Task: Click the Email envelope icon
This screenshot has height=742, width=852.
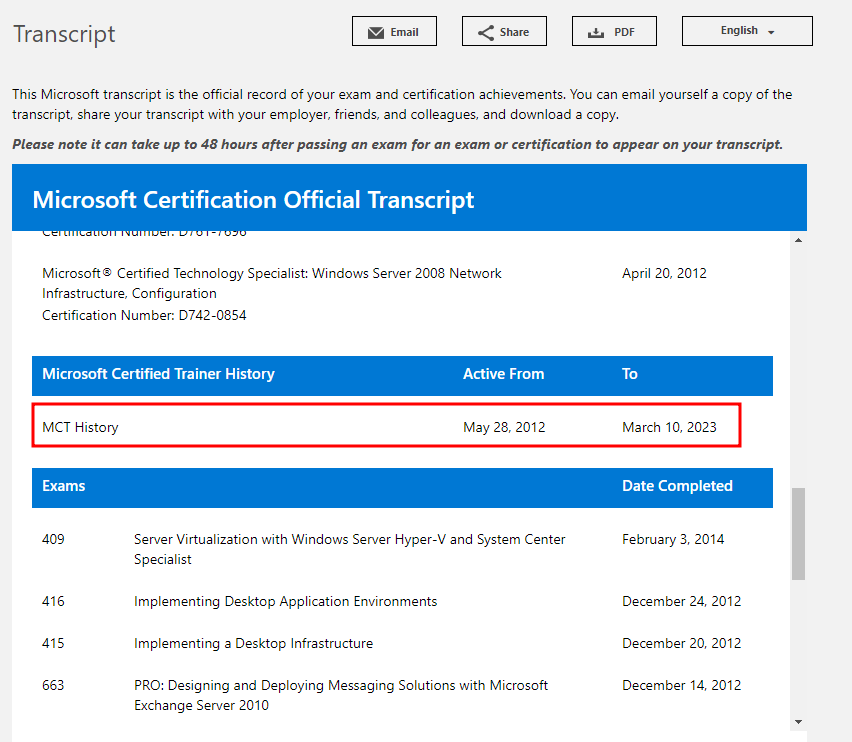Action: [375, 33]
